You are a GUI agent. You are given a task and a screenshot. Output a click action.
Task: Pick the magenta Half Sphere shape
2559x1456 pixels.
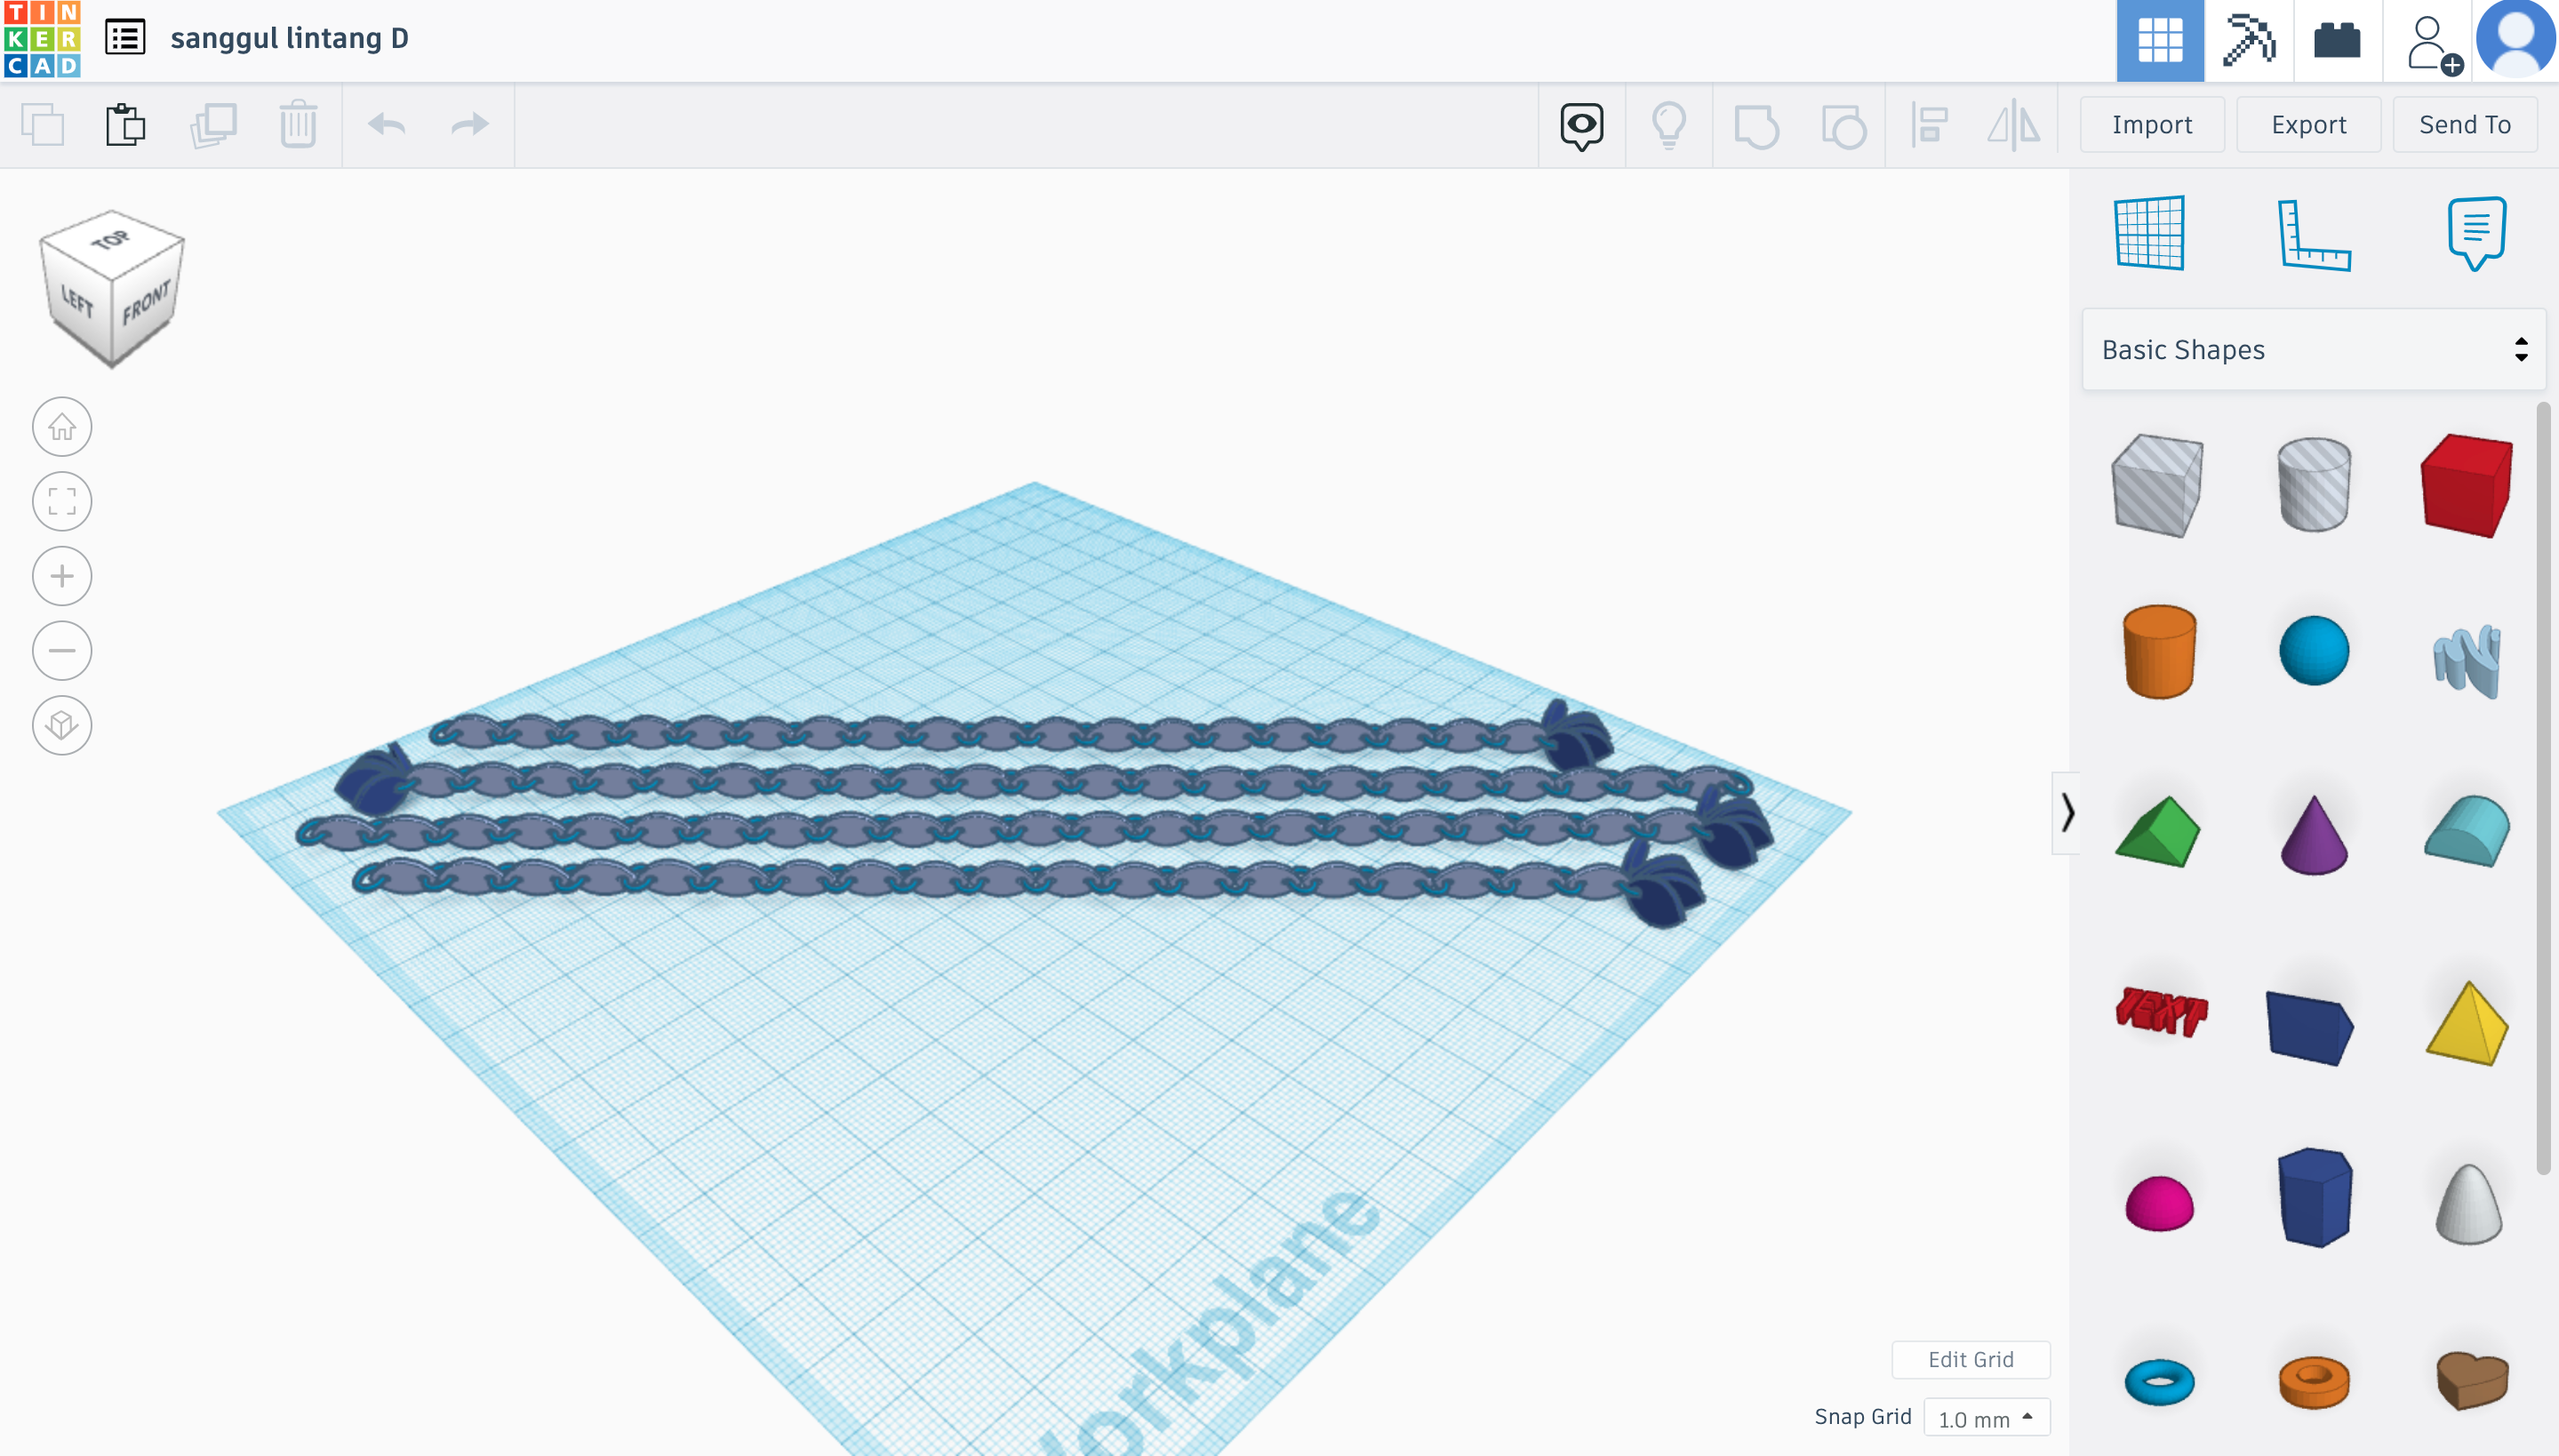click(x=2159, y=1203)
